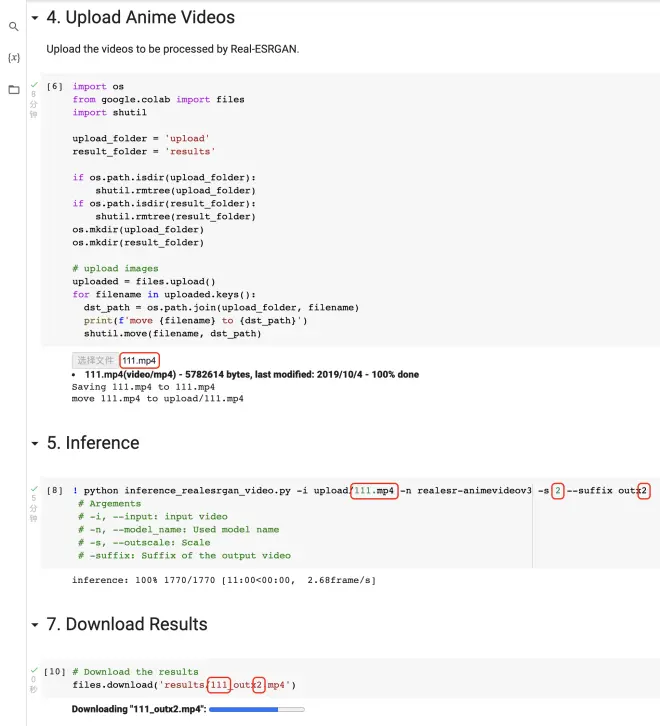Open the search icon in the left sidebar

pyautogui.click(x=14, y=26)
